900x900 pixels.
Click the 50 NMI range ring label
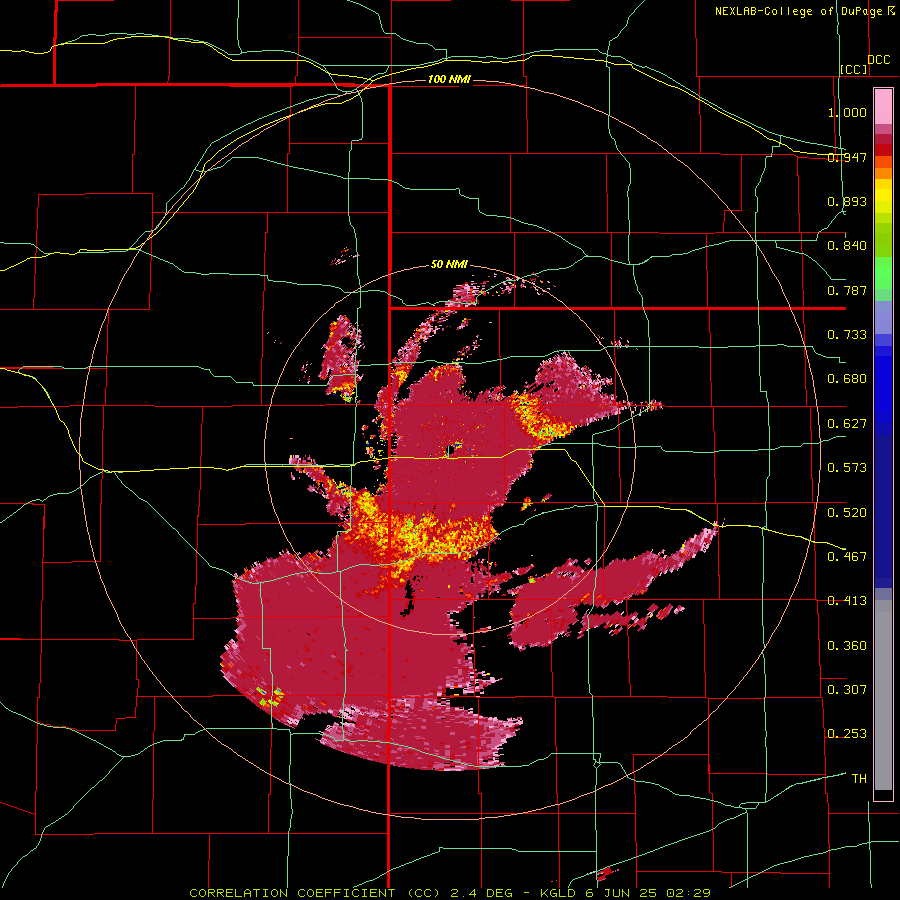tap(449, 265)
